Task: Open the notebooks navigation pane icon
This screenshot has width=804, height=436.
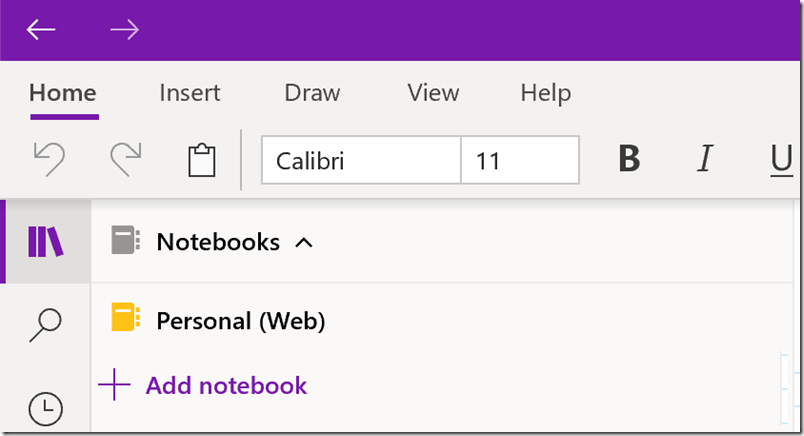Action: (45, 242)
